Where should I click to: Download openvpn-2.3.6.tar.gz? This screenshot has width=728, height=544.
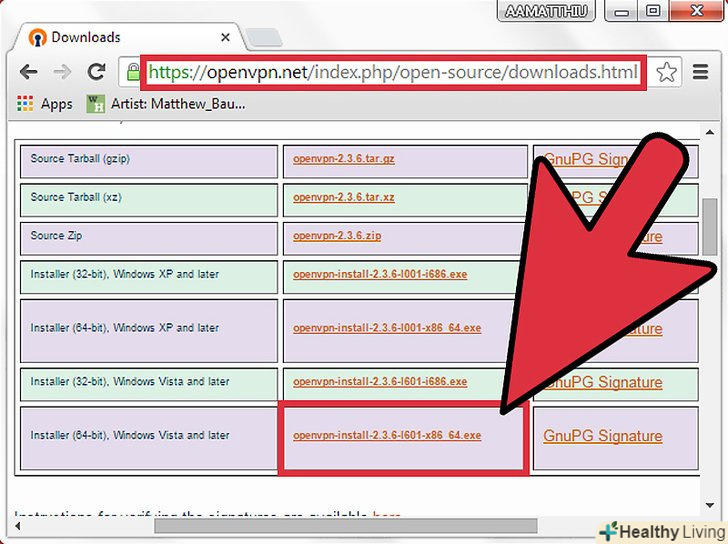(x=344, y=159)
